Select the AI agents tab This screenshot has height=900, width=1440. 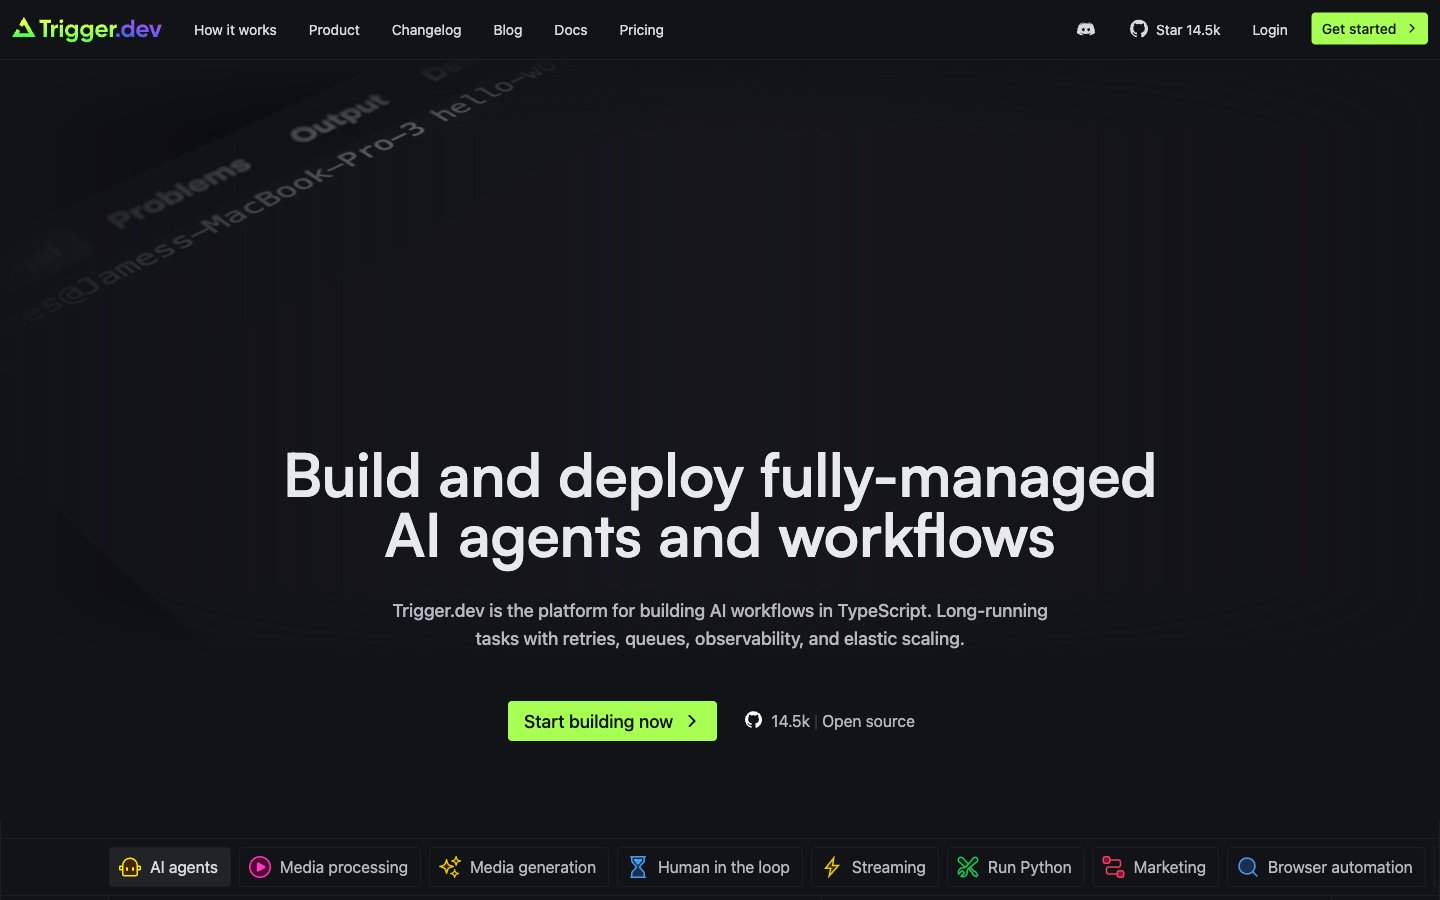point(170,867)
